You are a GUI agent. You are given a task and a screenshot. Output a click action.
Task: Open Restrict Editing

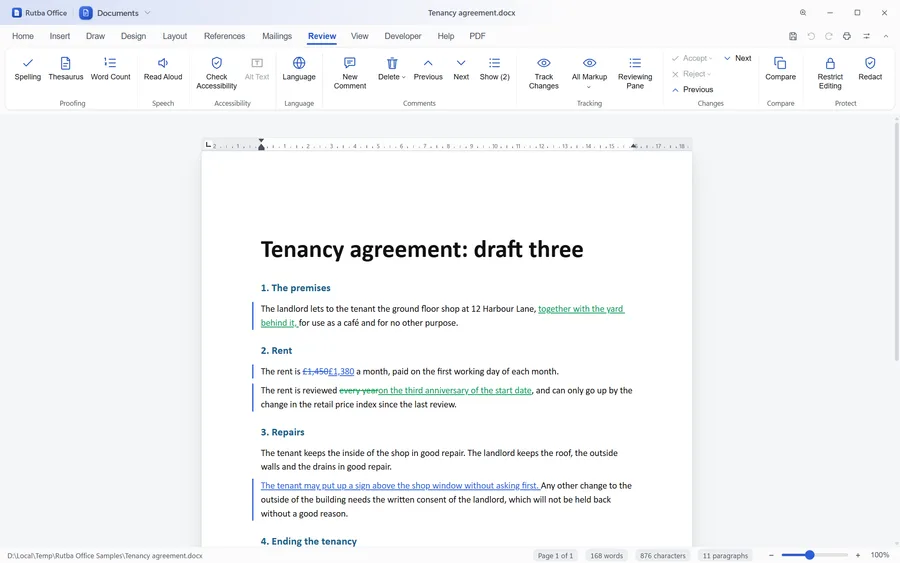[x=830, y=73]
